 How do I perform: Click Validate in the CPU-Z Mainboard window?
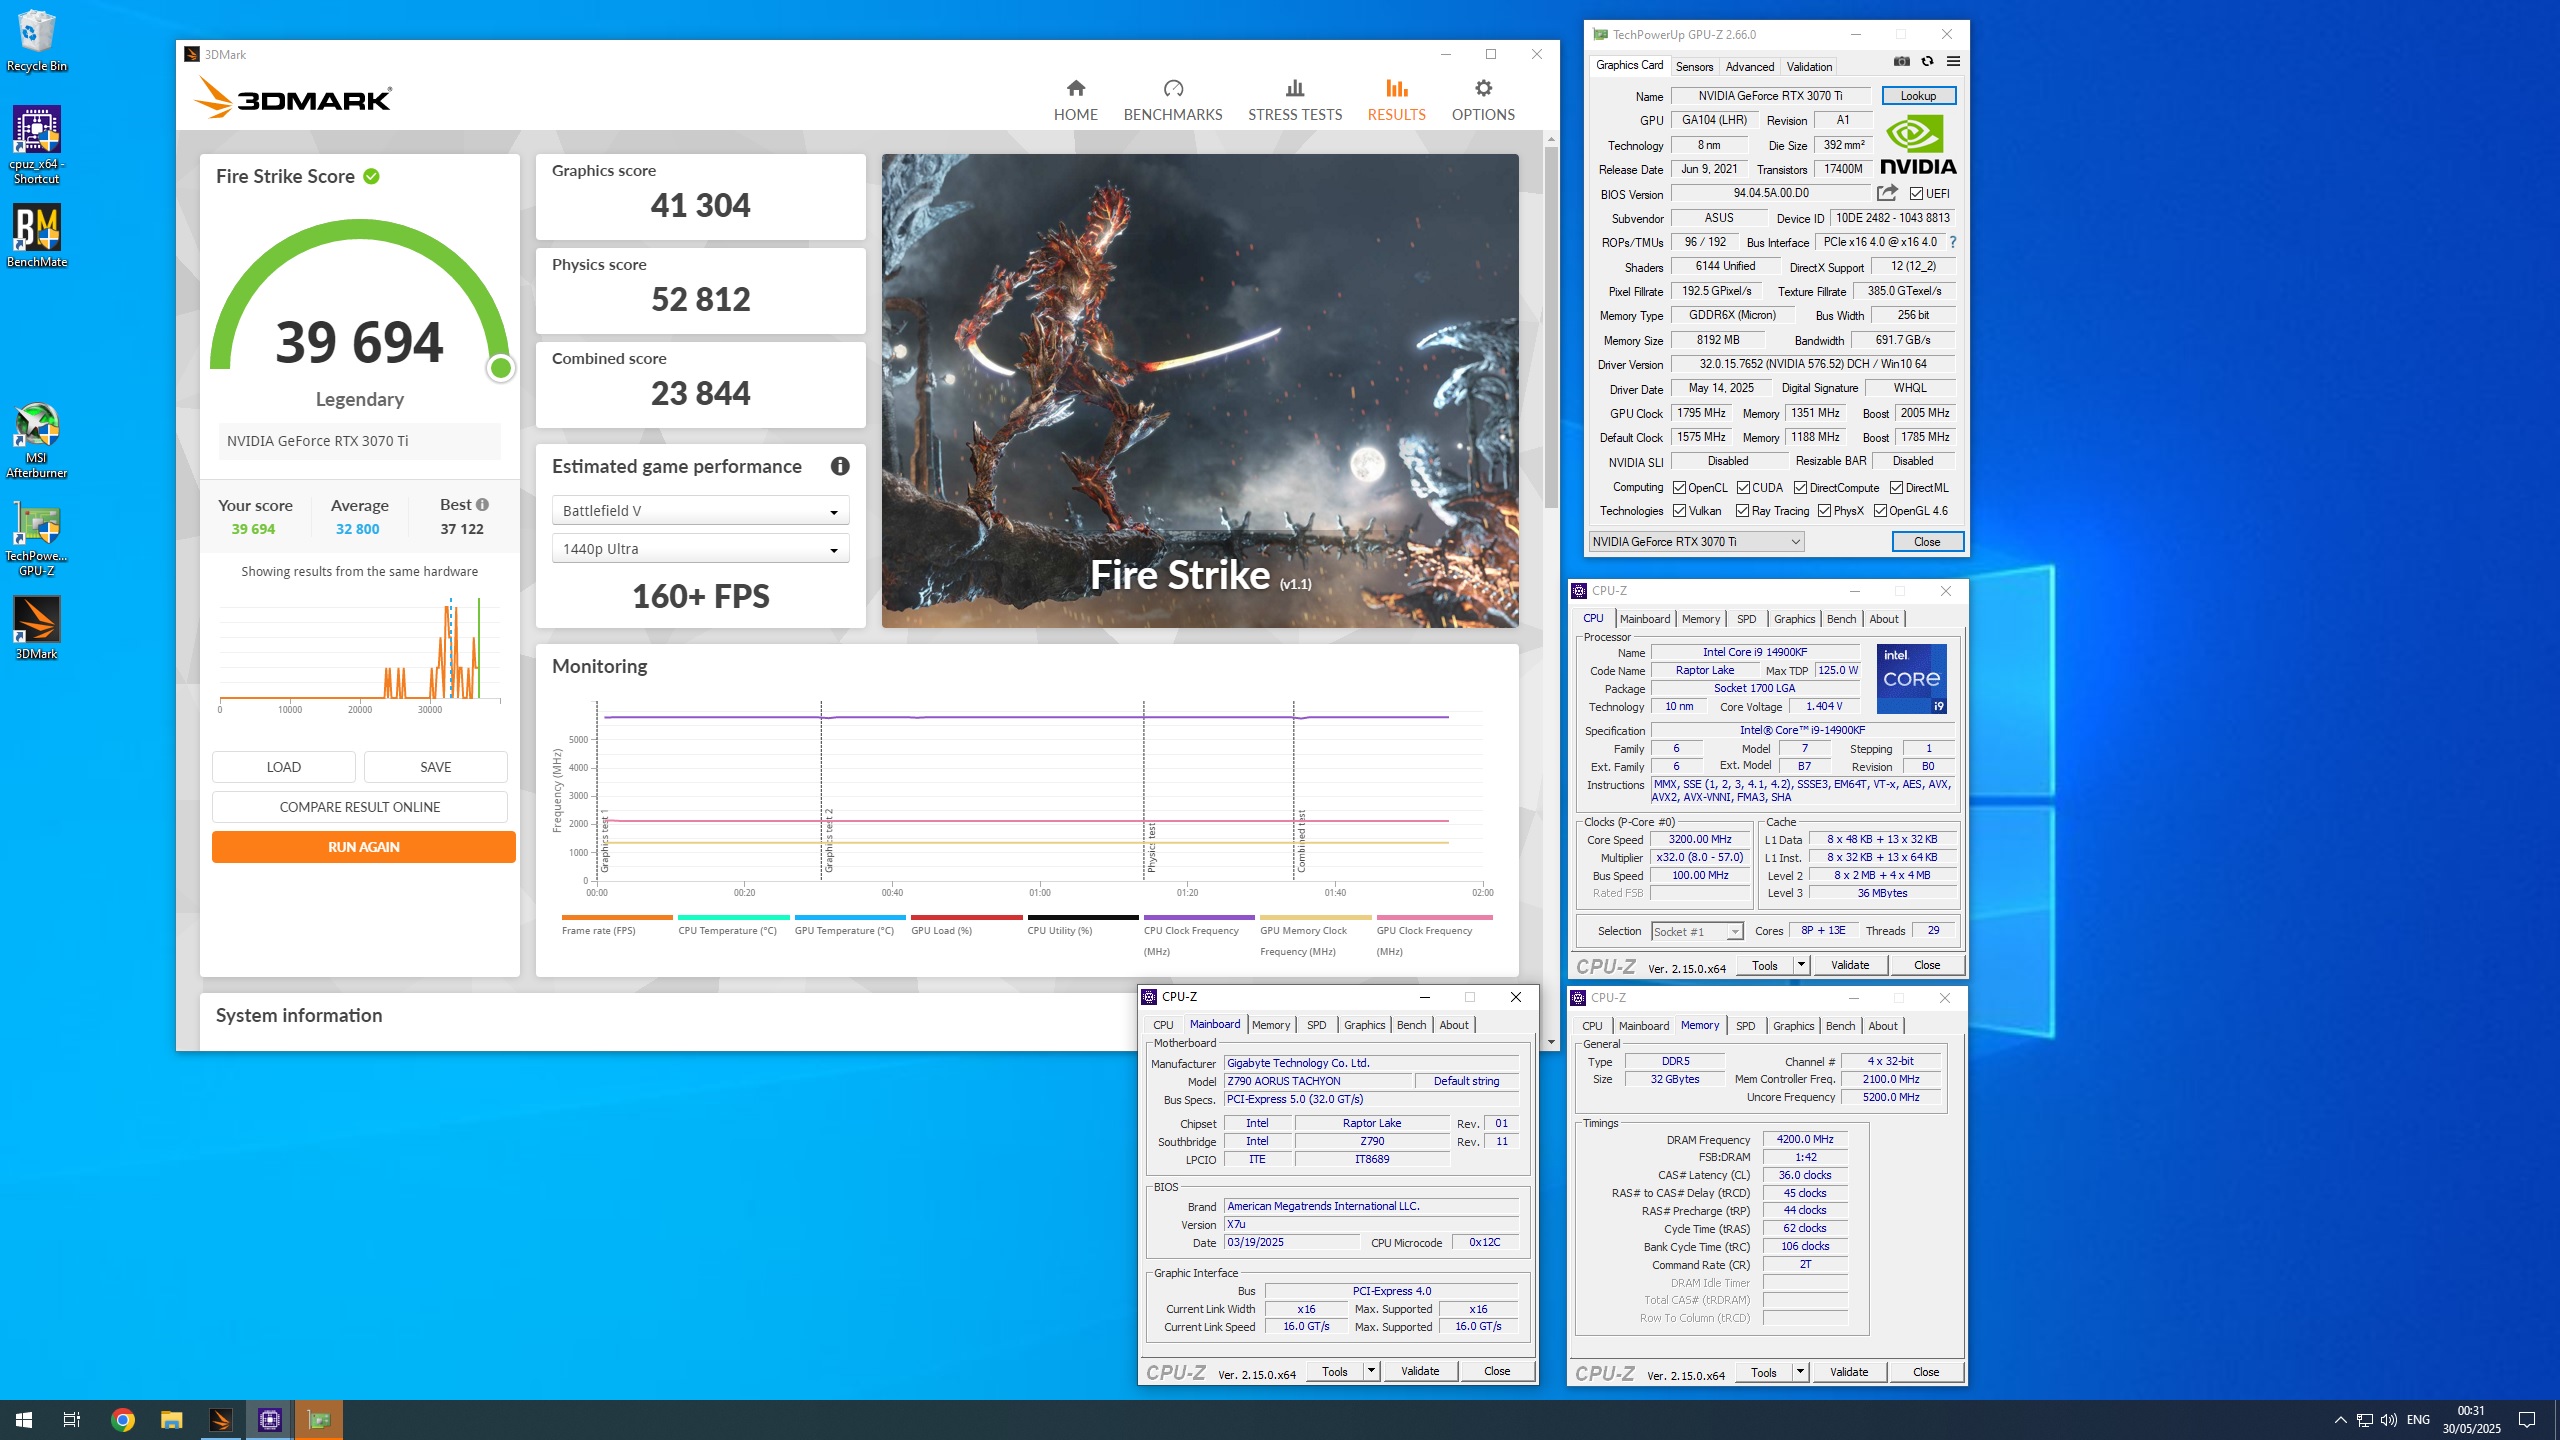(x=1419, y=1371)
